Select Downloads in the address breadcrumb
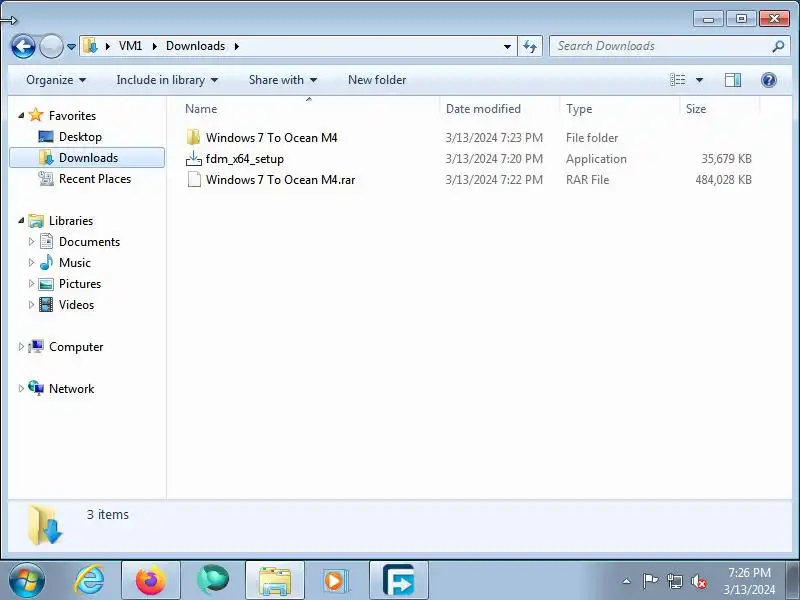800x600 pixels. (195, 46)
